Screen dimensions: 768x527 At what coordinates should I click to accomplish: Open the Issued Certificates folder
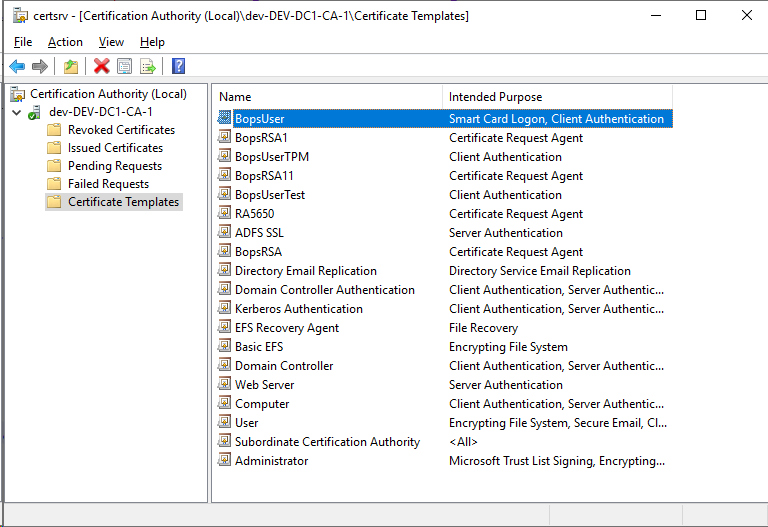click(115, 148)
